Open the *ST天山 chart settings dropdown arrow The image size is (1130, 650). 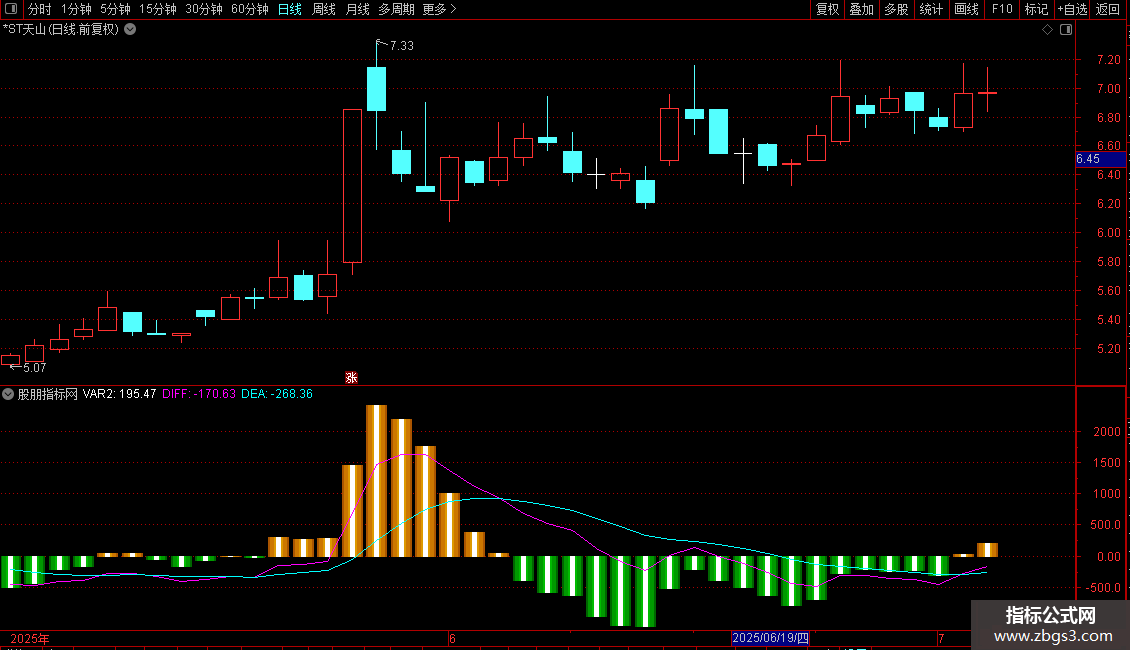point(130,30)
